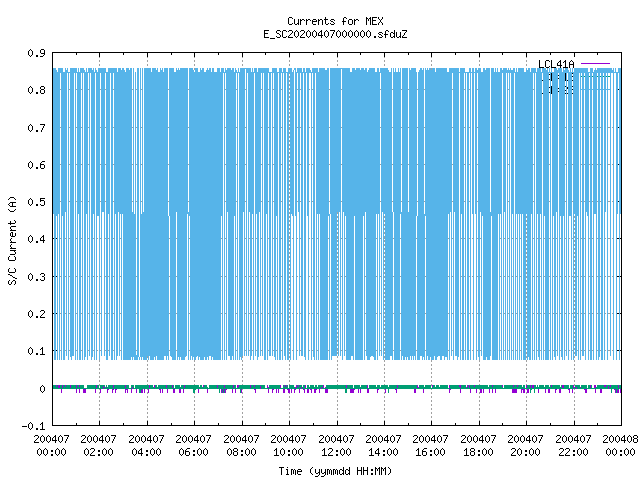
Task: Click the 200408 date tick label
Action: pos(620,439)
